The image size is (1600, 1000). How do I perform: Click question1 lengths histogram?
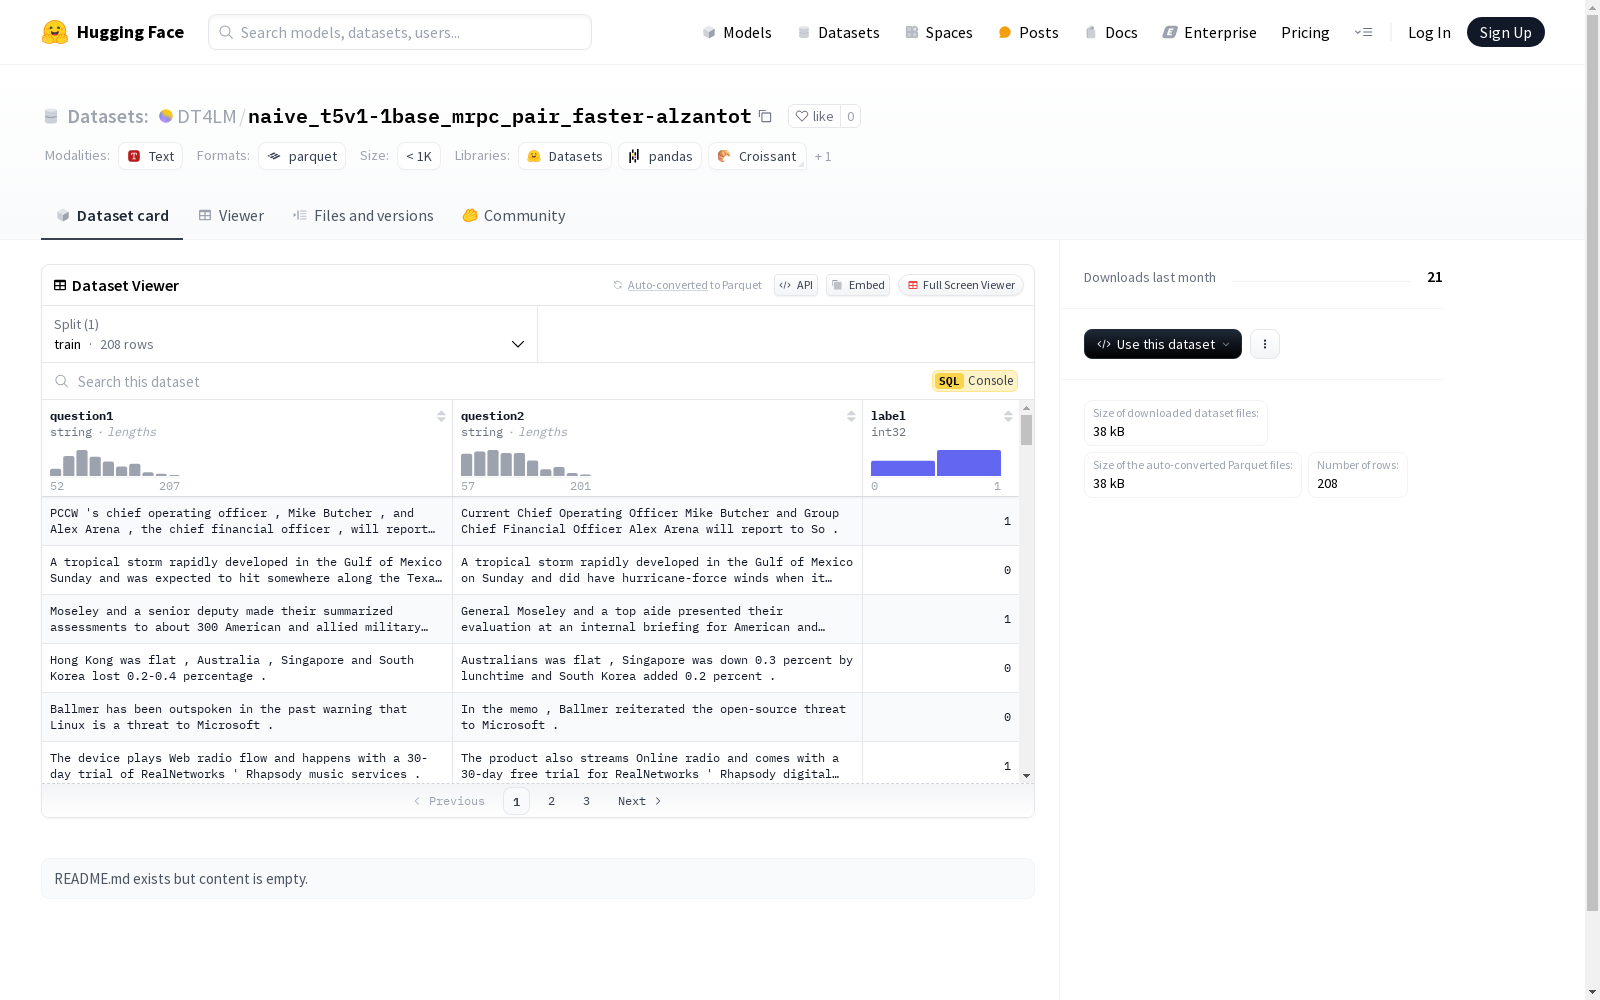click(115, 463)
